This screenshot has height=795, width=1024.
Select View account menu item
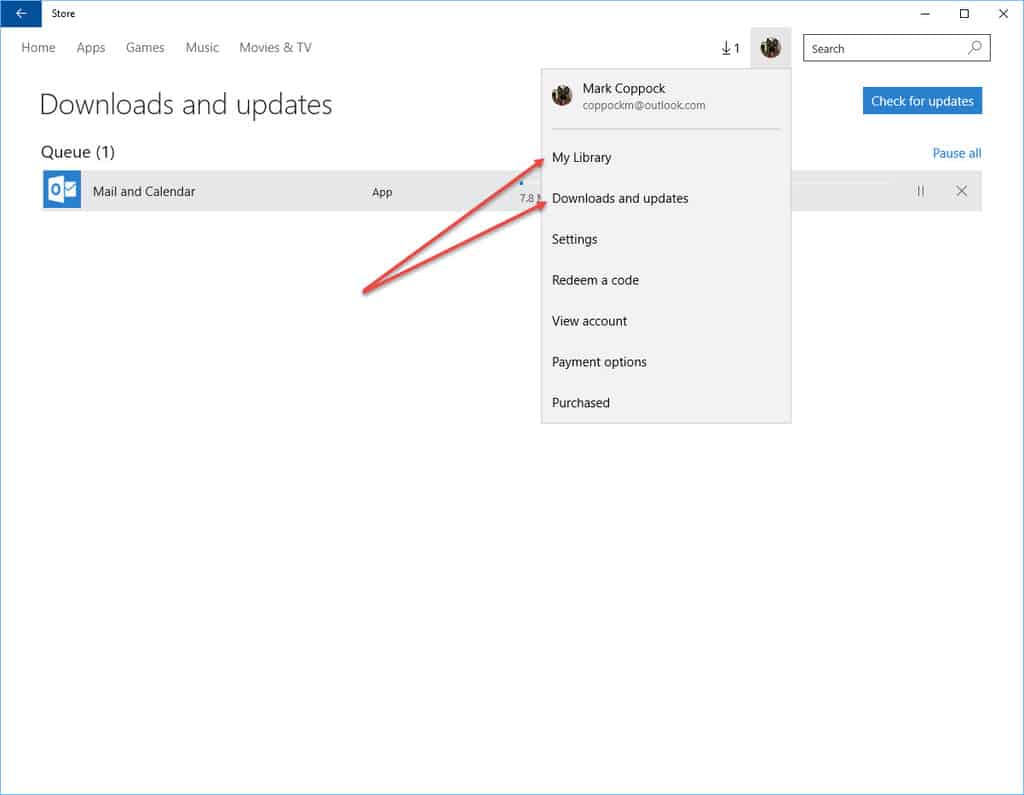point(666,321)
